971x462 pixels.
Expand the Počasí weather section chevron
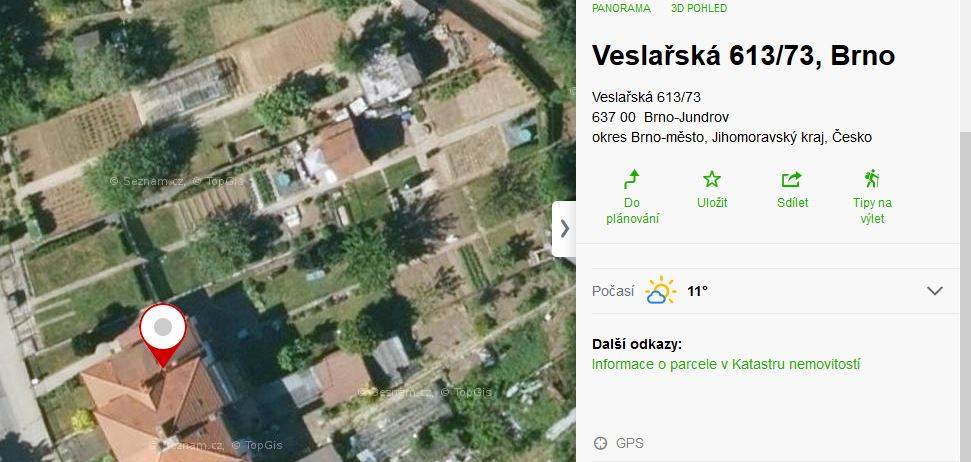pos(934,290)
